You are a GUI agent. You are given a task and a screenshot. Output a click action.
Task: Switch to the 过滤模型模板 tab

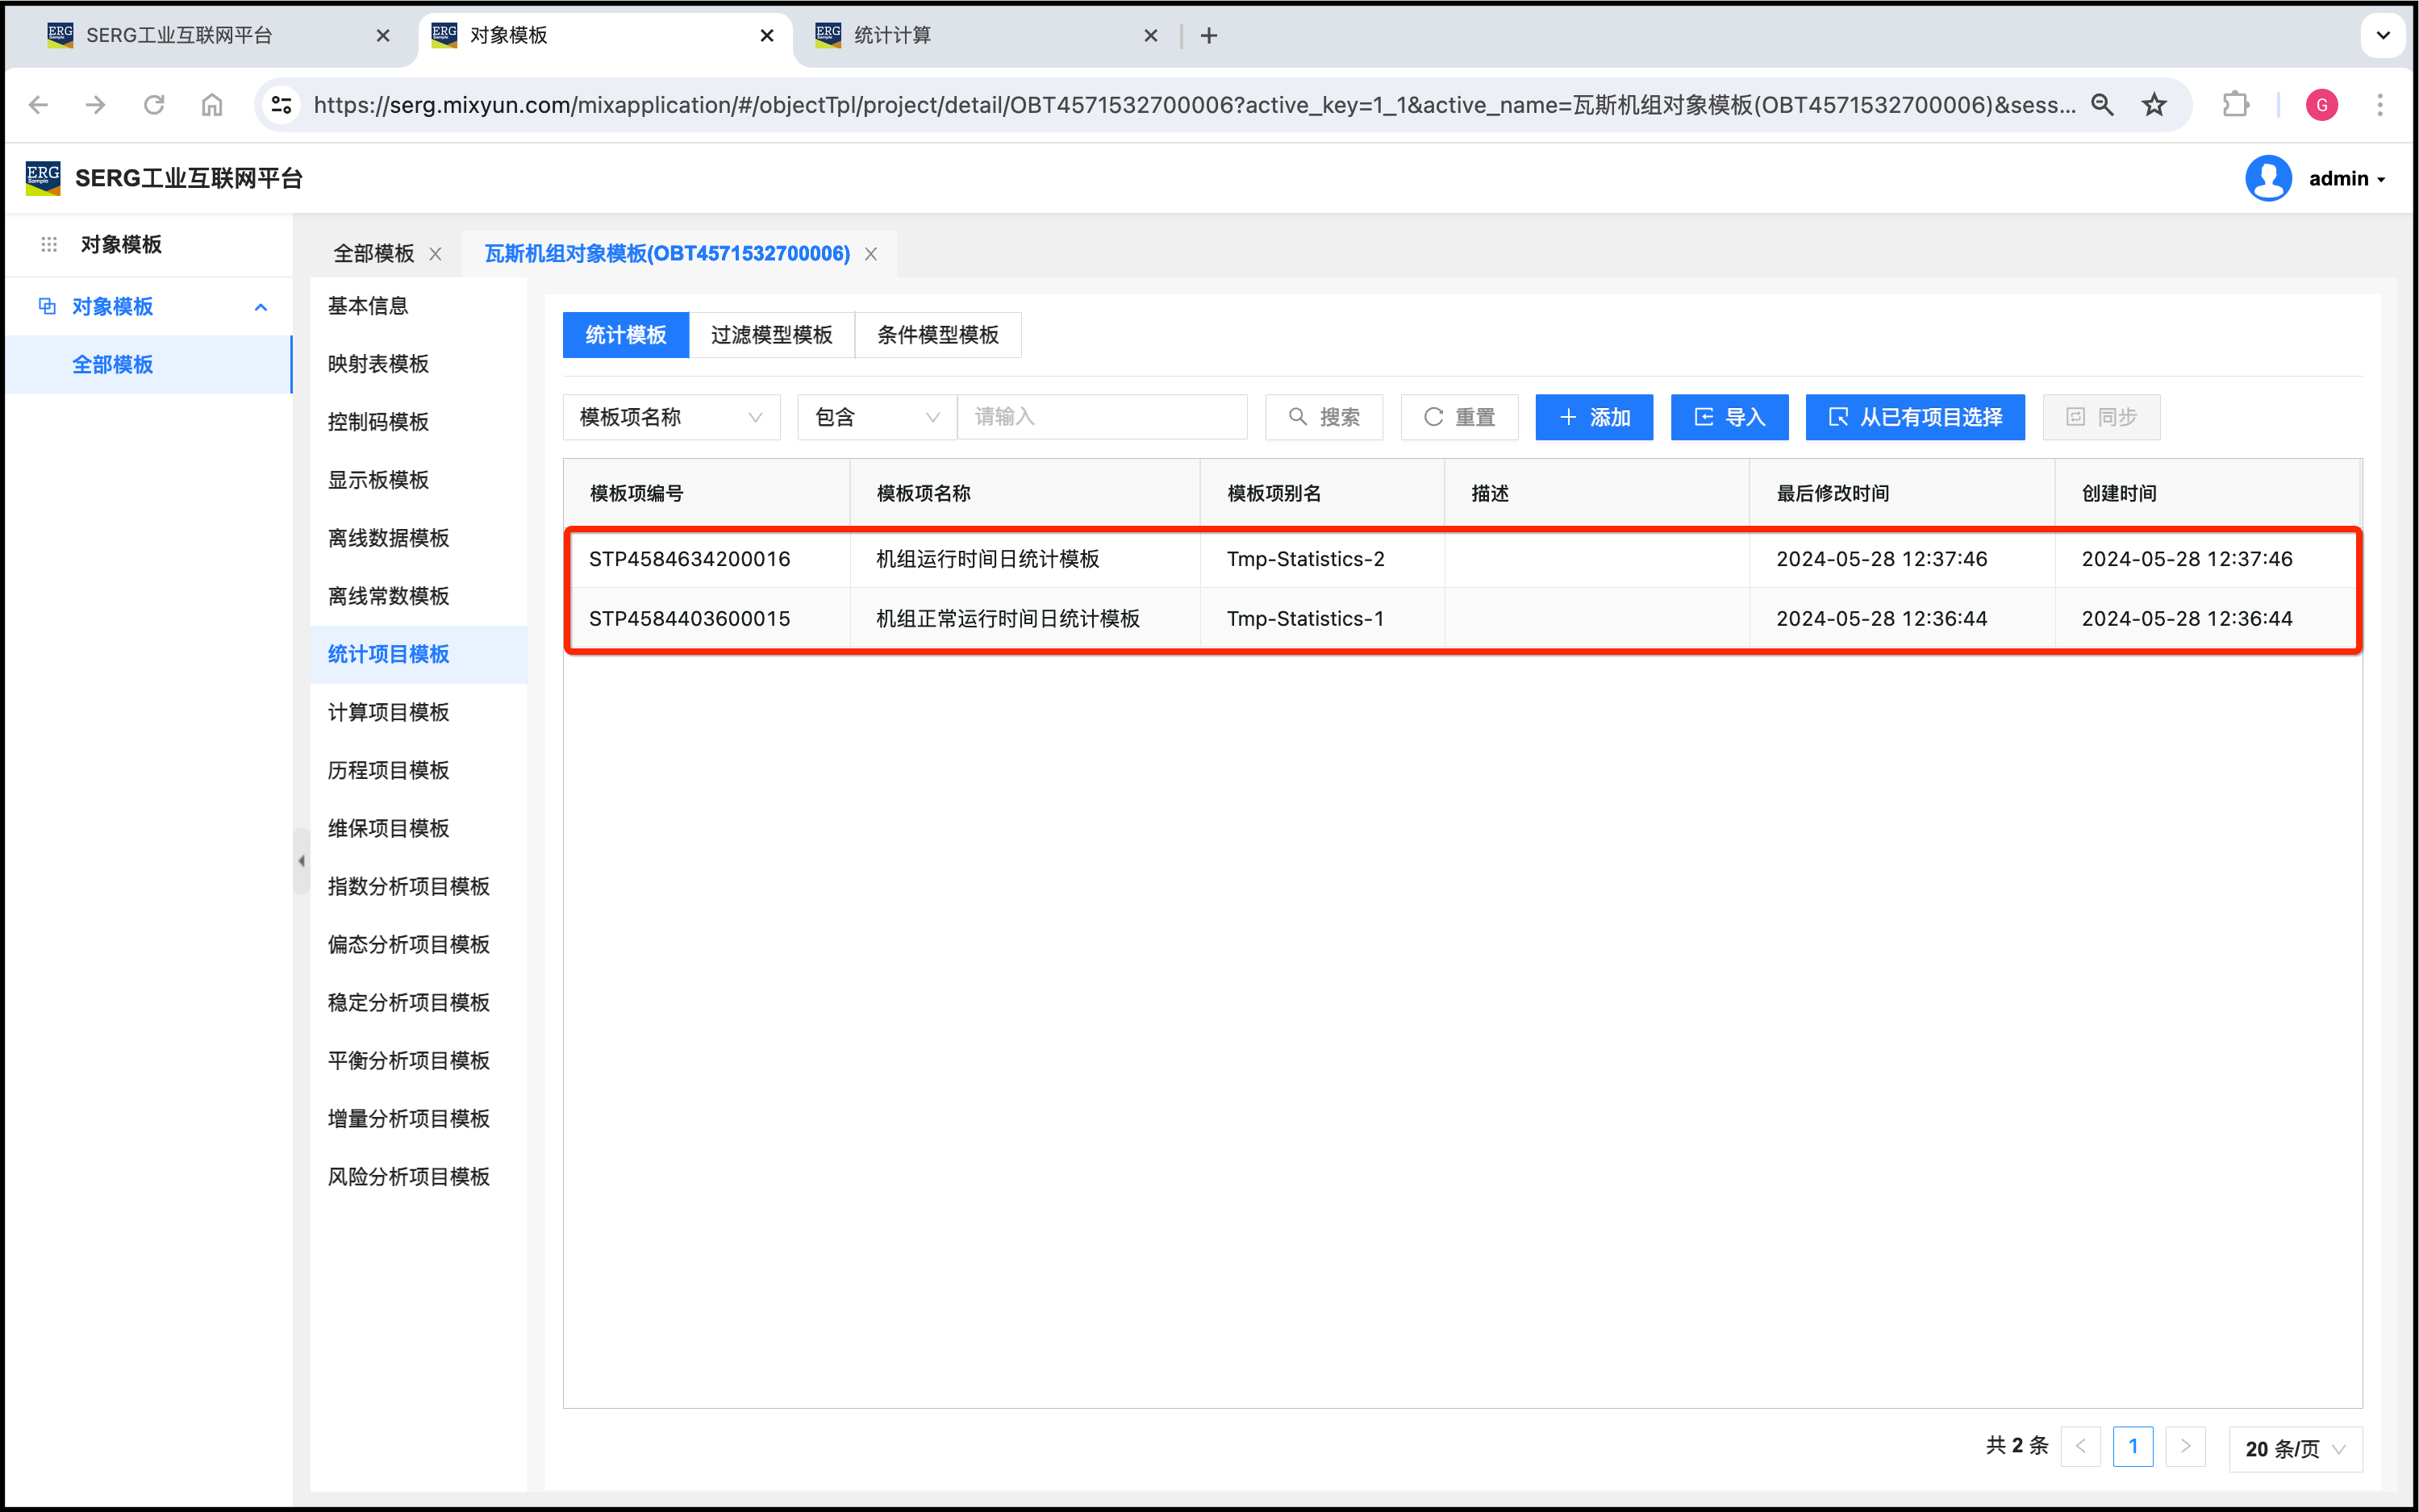(771, 335)
